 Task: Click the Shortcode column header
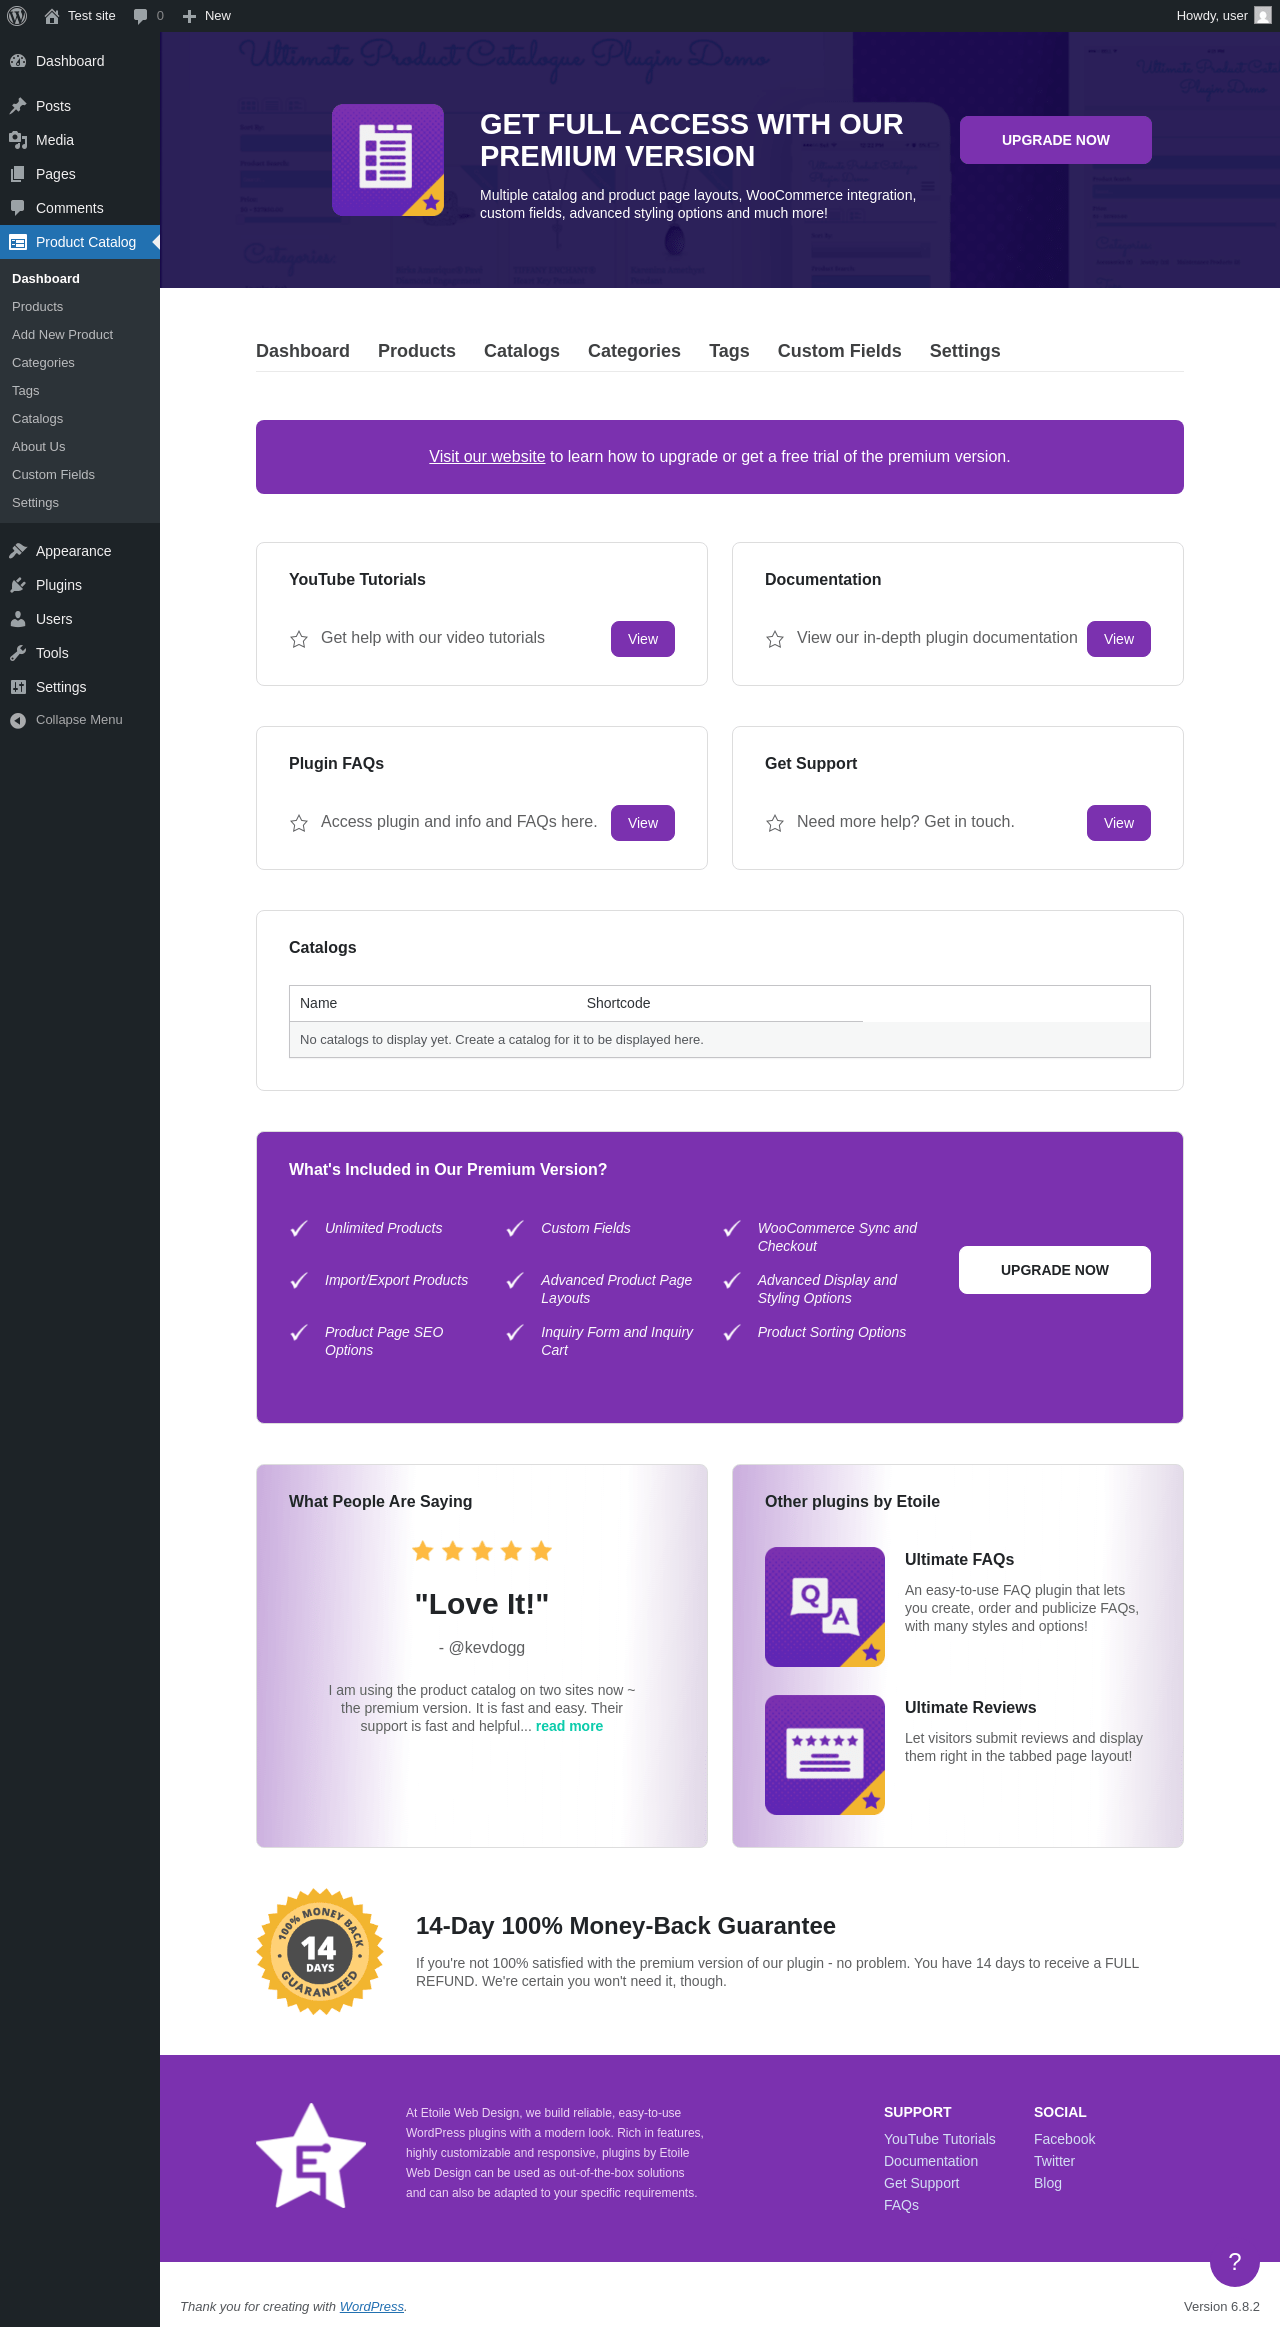619,1003
